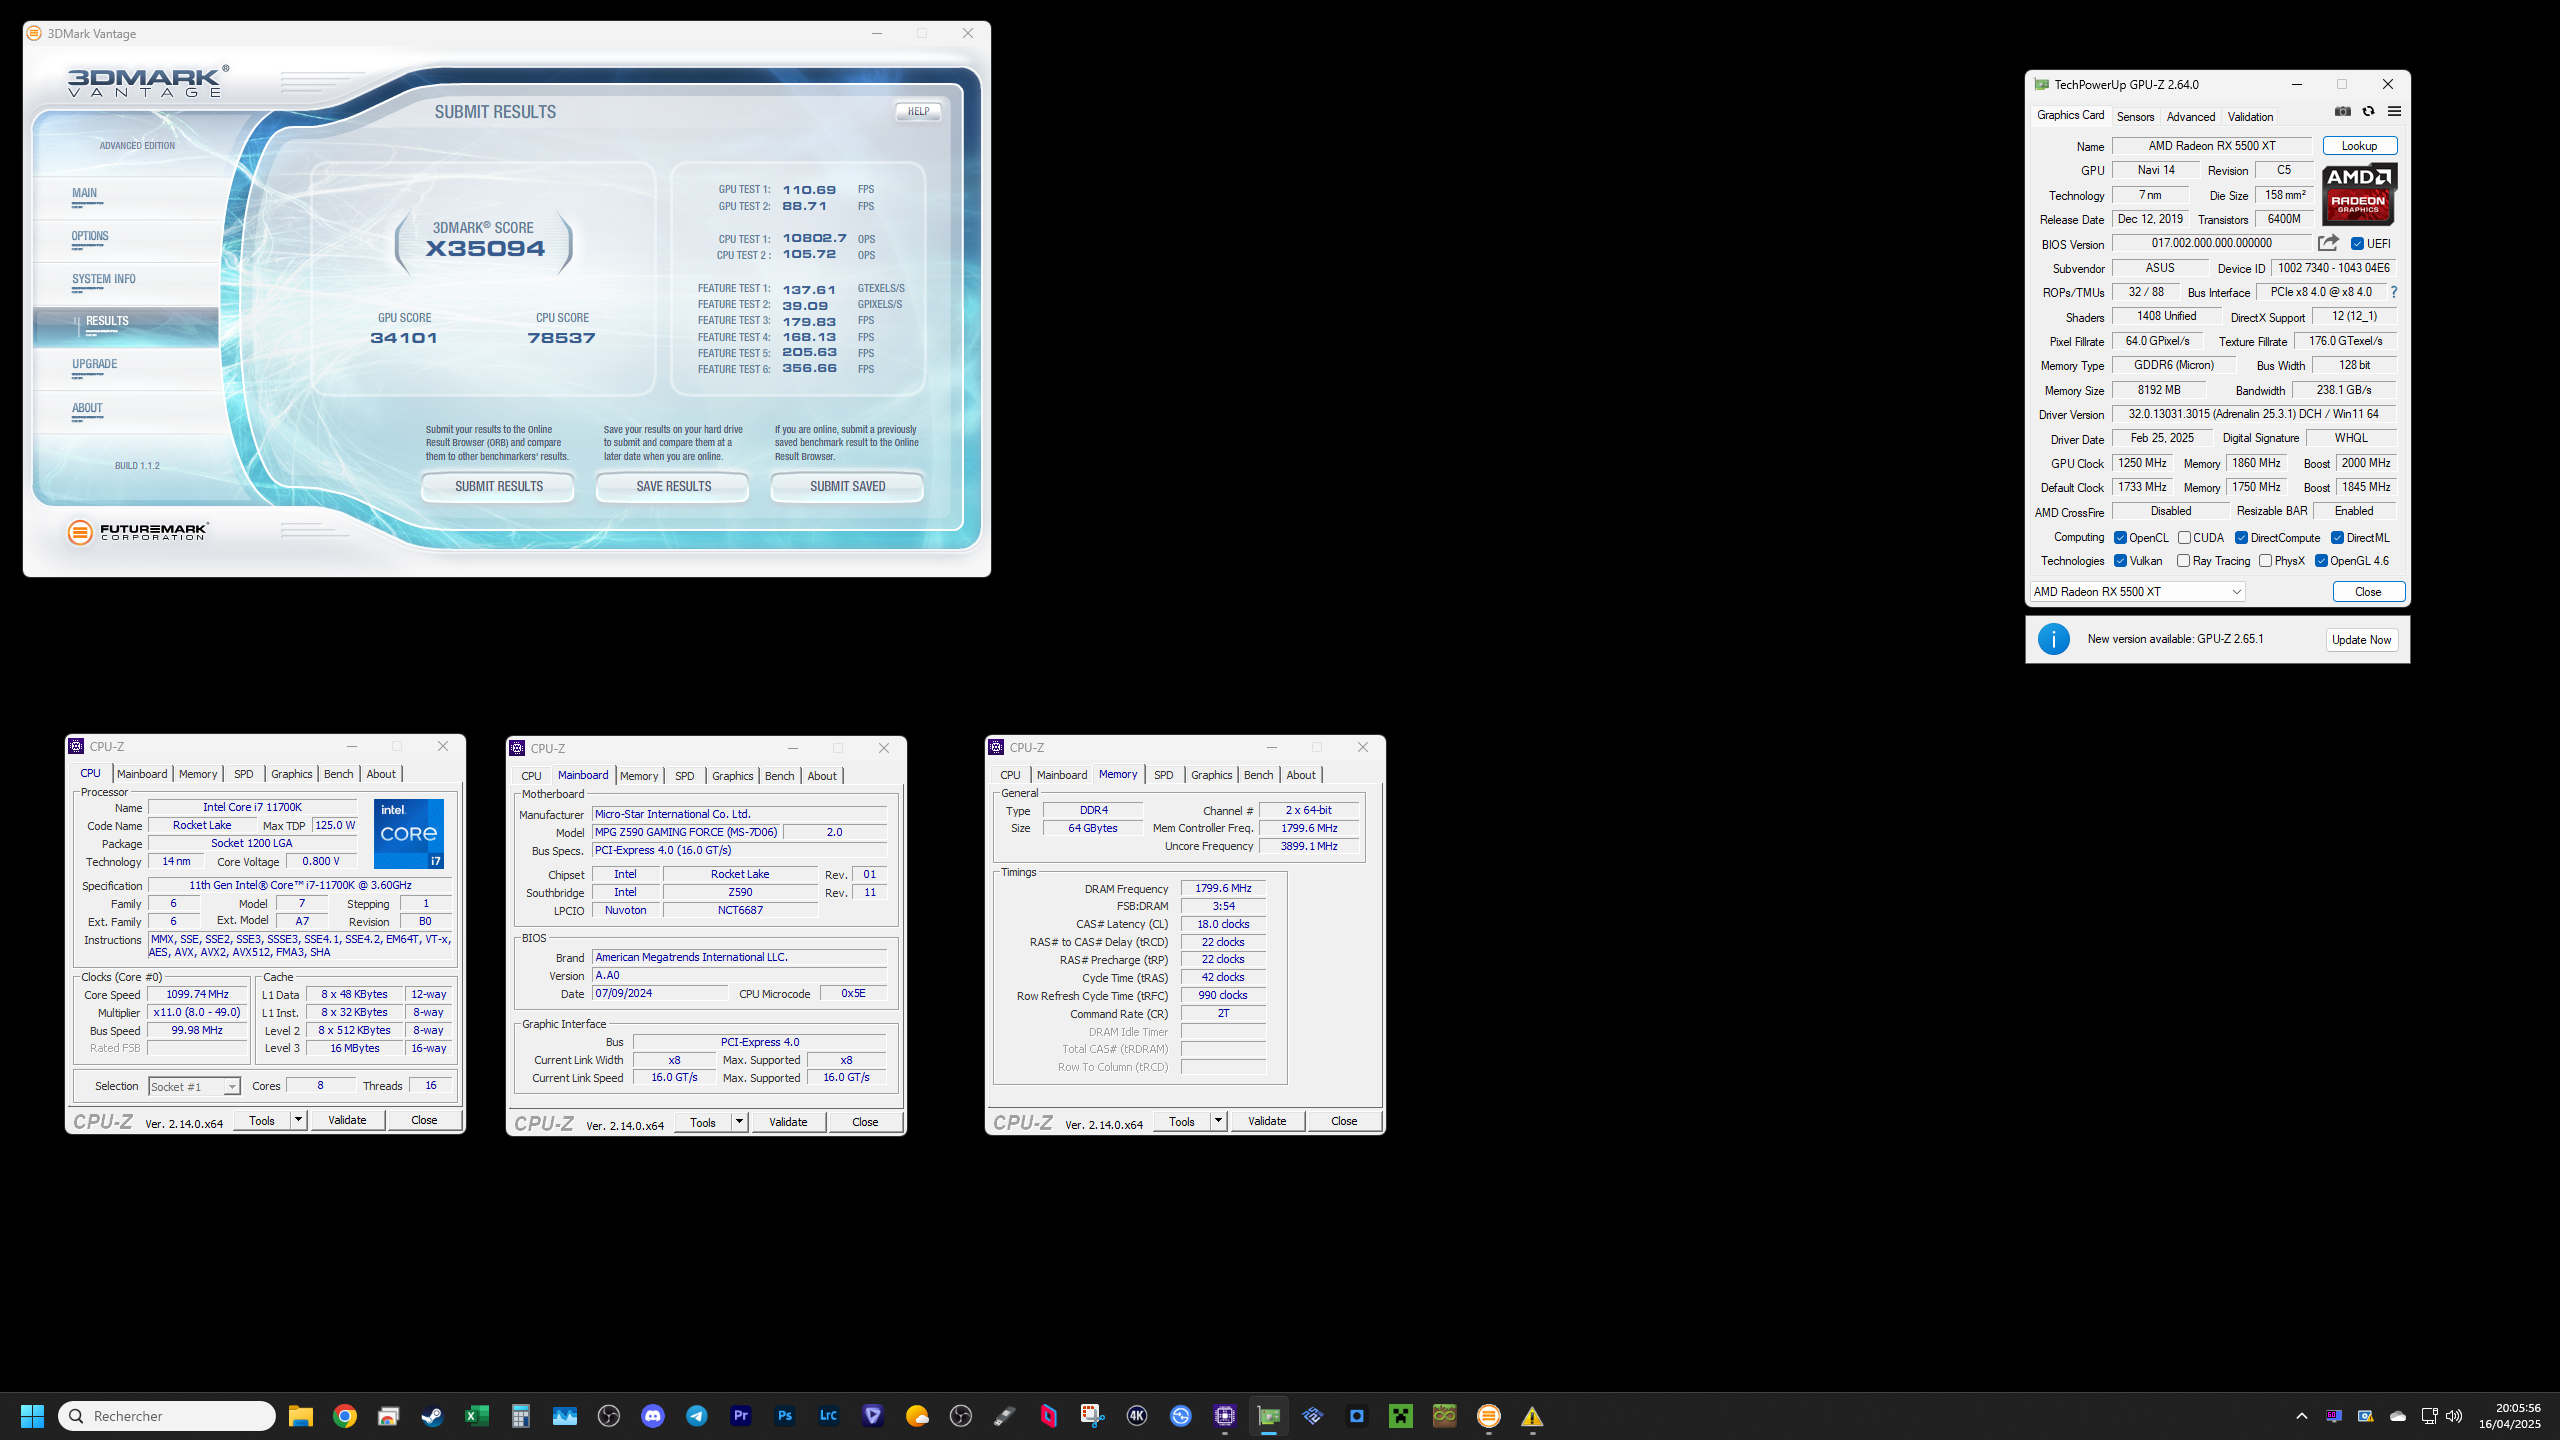Click the OneDrive cloud icon in the system tray
The width and height of the screenshot is (2560, 1440).
coord(2398,1416)
